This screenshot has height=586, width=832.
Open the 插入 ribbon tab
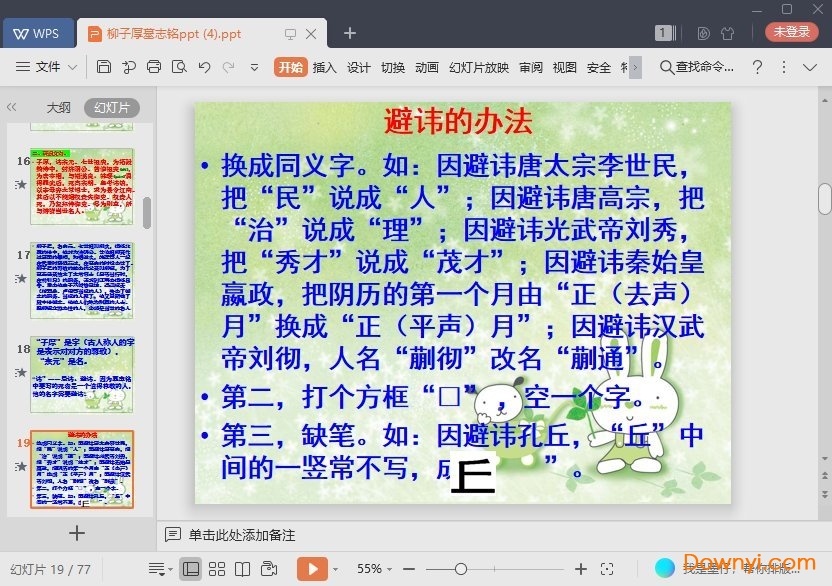tap(324, 67)
